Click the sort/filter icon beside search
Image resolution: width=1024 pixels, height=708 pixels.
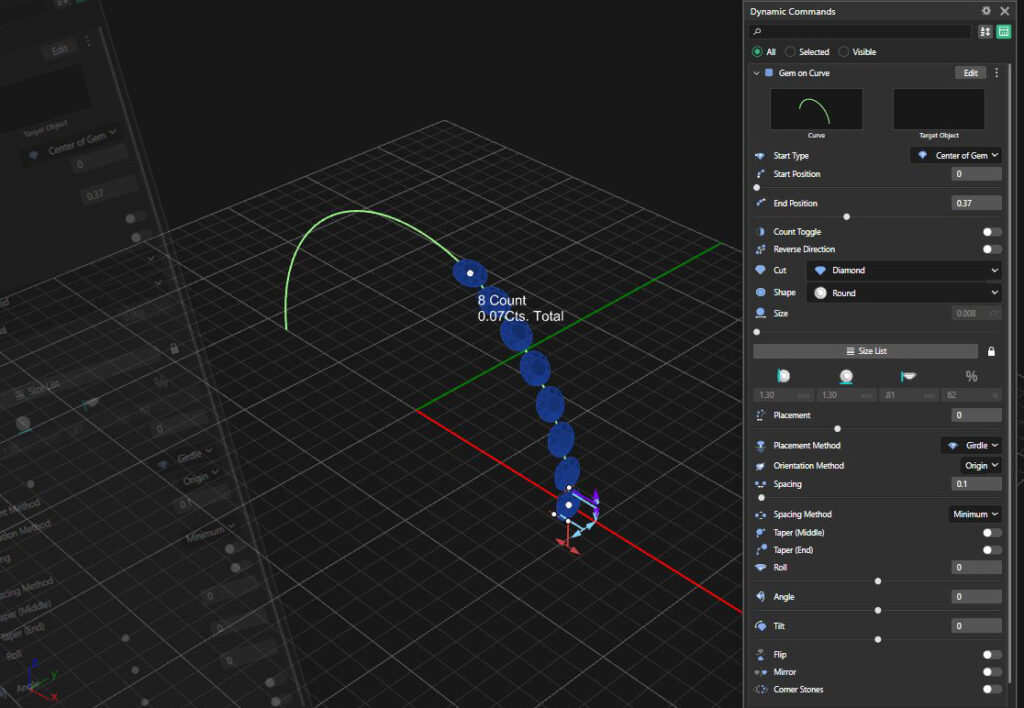(x=986, y=32)
